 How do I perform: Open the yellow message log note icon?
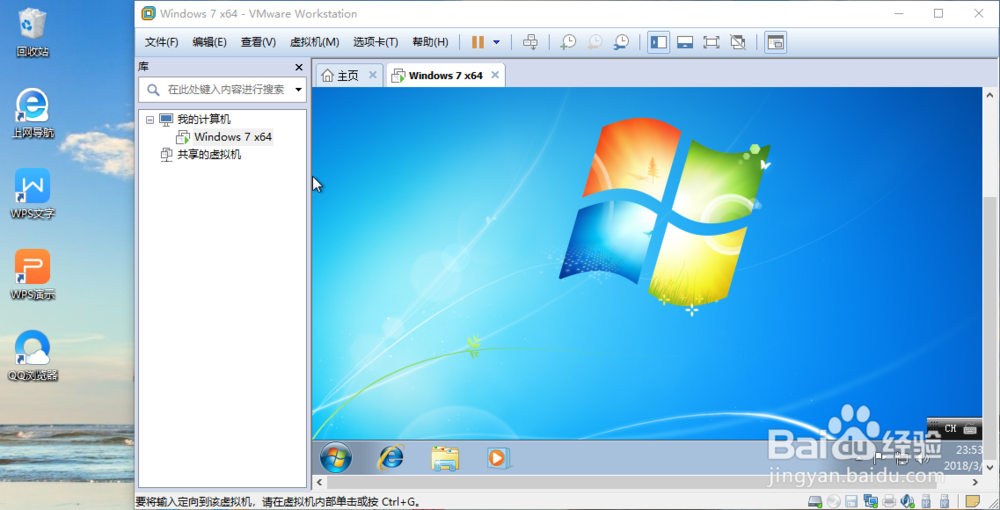coord(973,501)
